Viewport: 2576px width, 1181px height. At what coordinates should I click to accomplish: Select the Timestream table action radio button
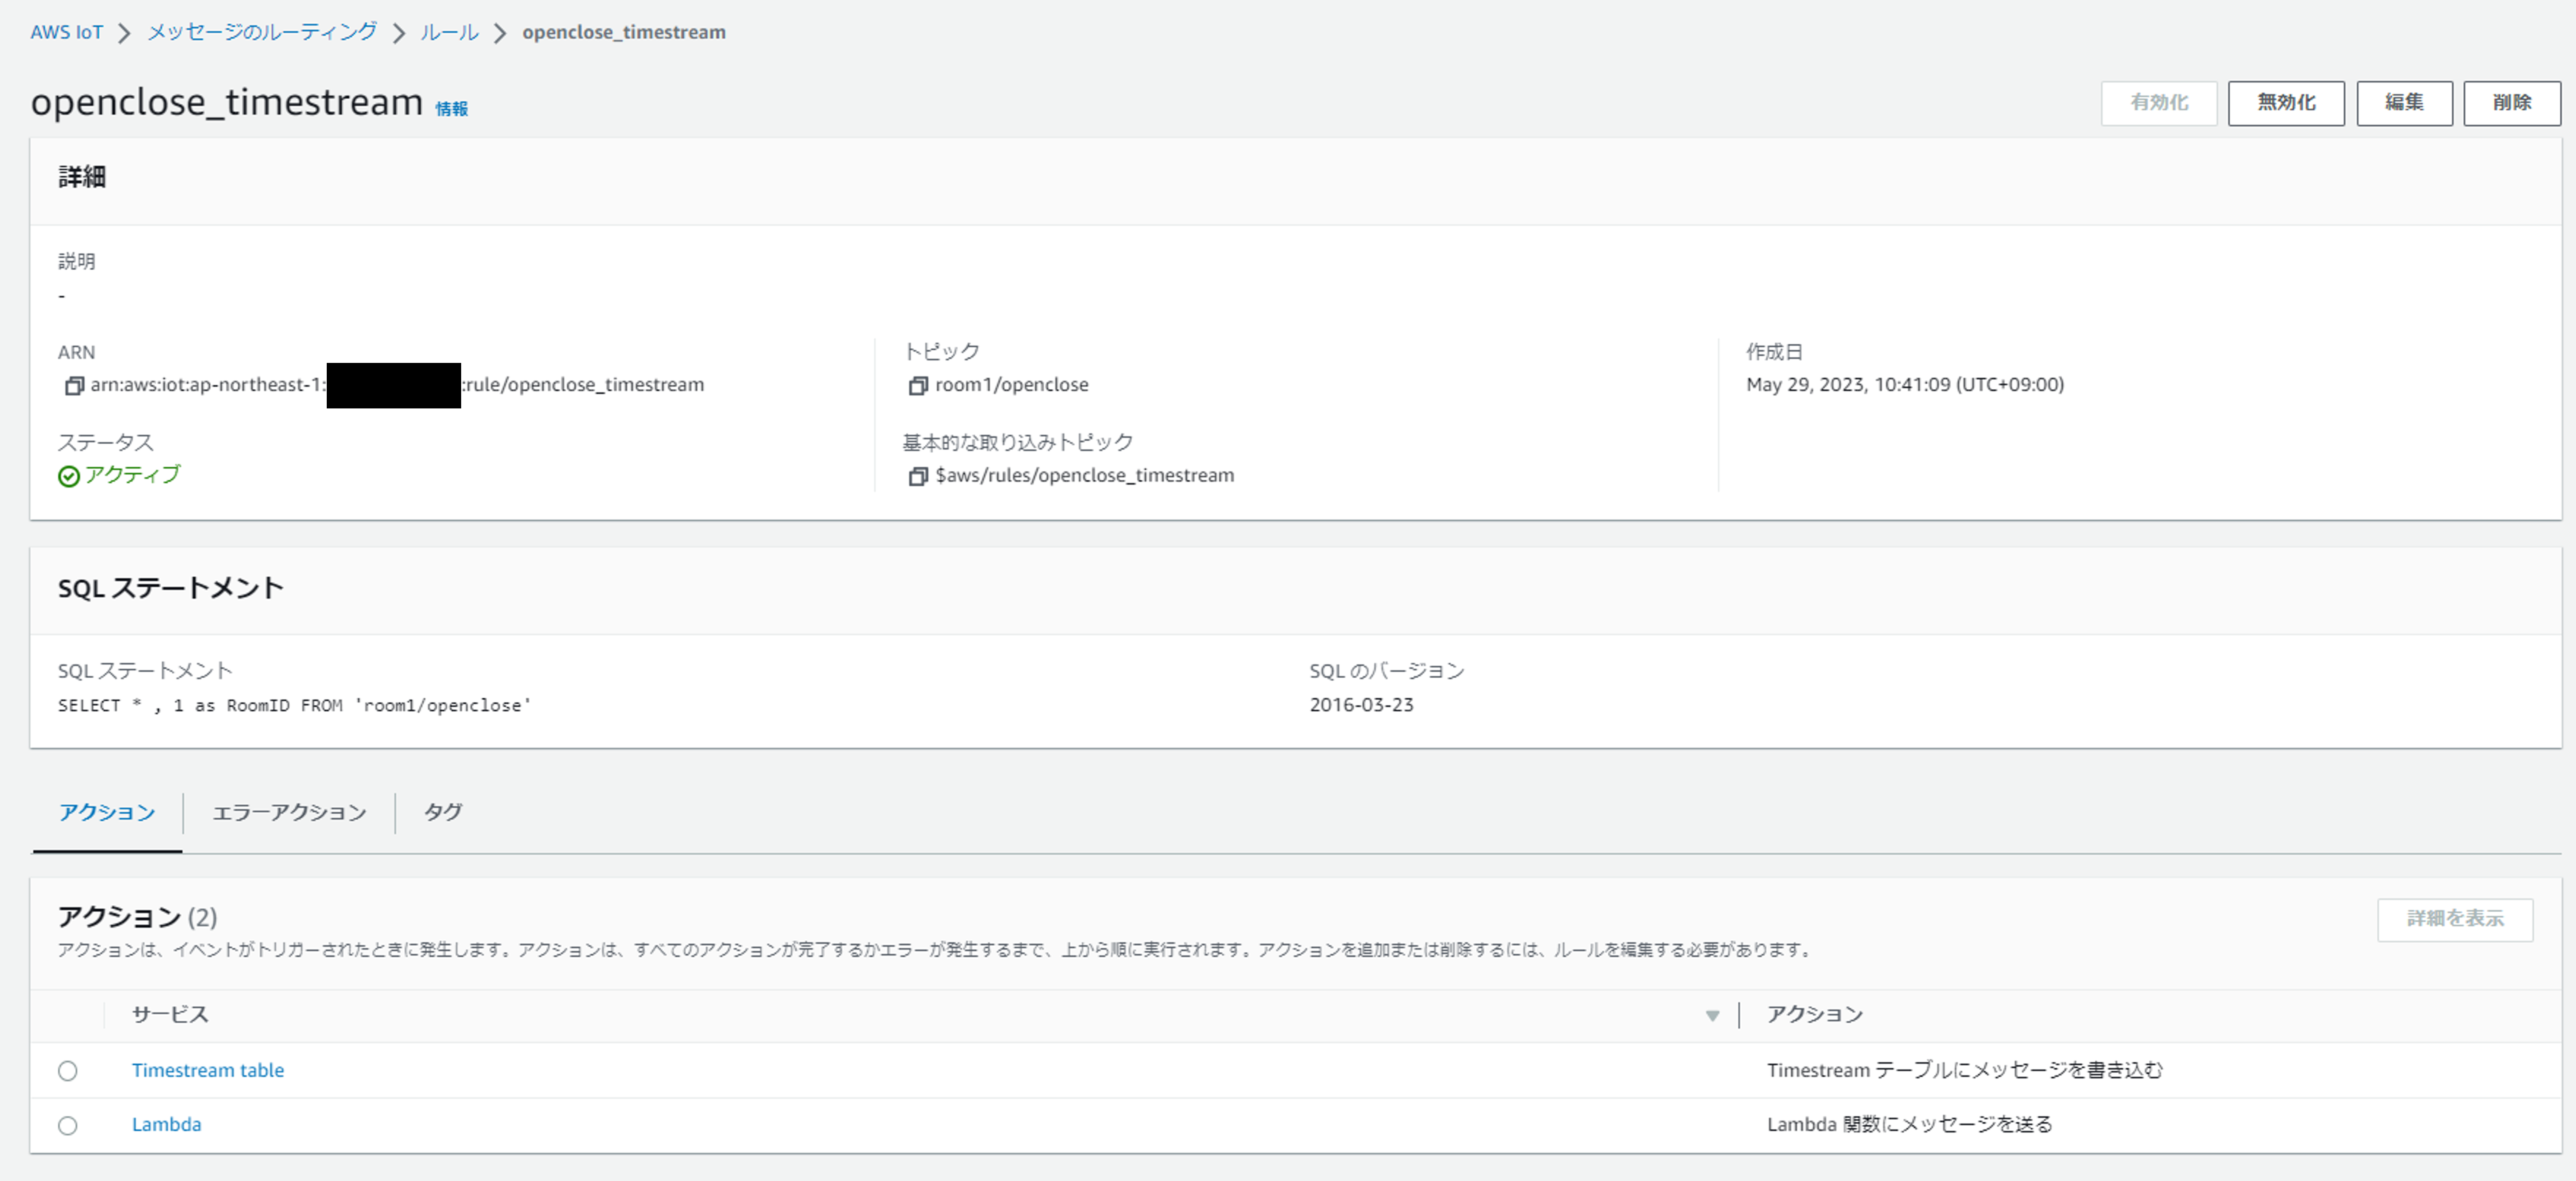pyautogui.click(x=67, y=1071)
